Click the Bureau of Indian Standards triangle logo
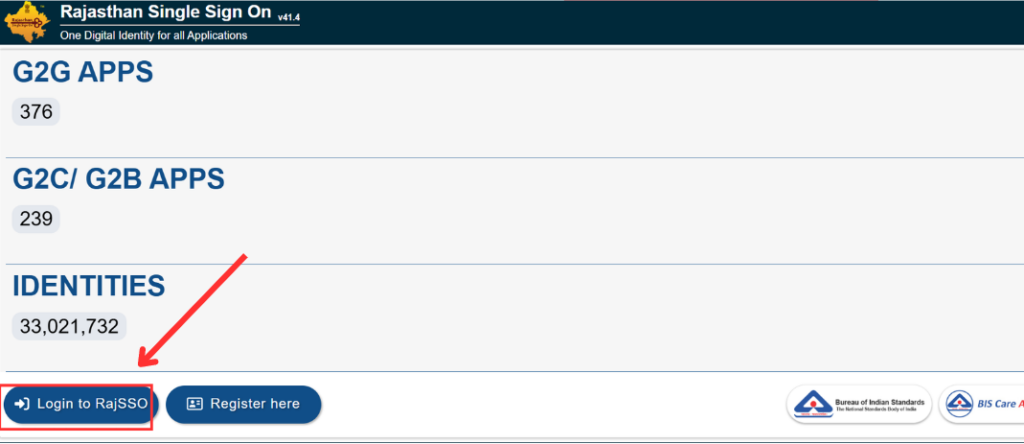This screenshot has width=1024, height=444. click(811, 405)
